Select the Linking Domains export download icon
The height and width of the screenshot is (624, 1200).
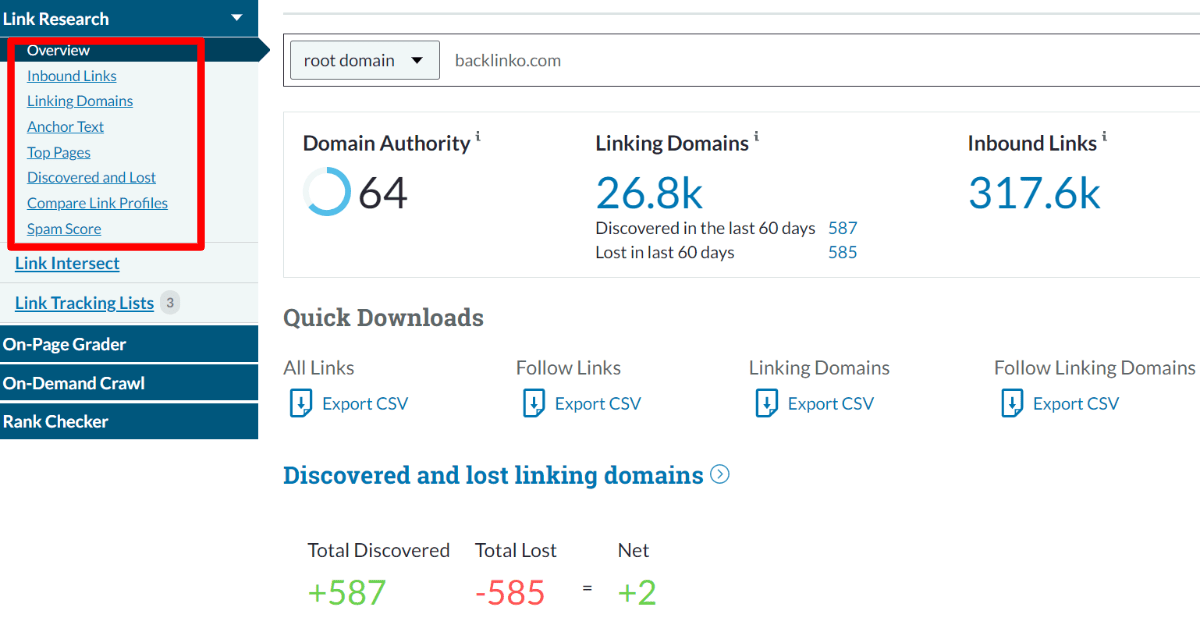pos(767,402)
